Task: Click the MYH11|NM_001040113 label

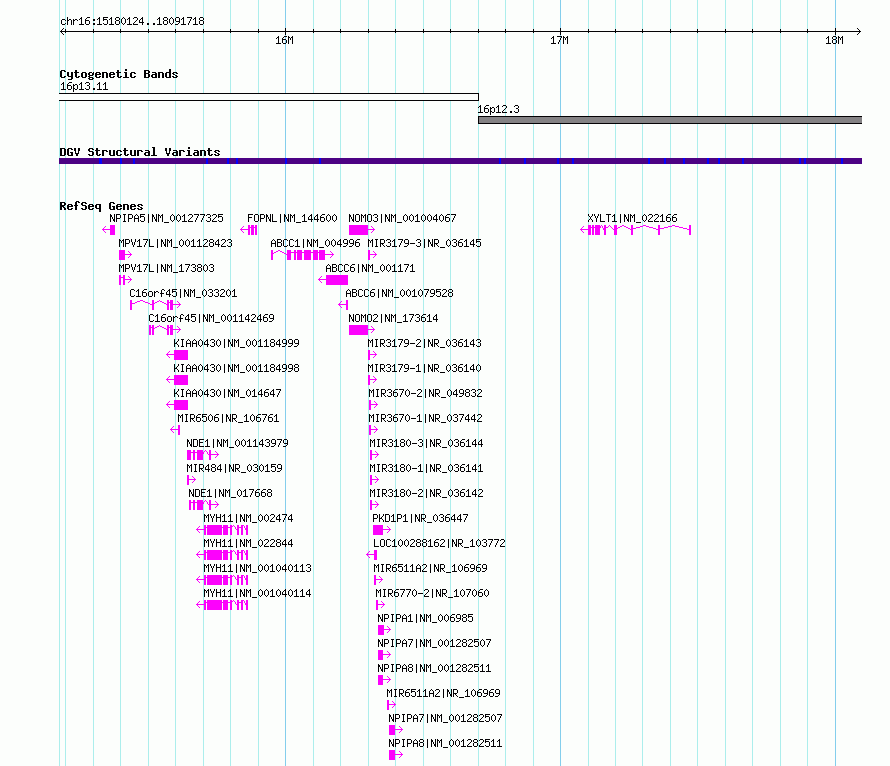Action: (257, 568)
